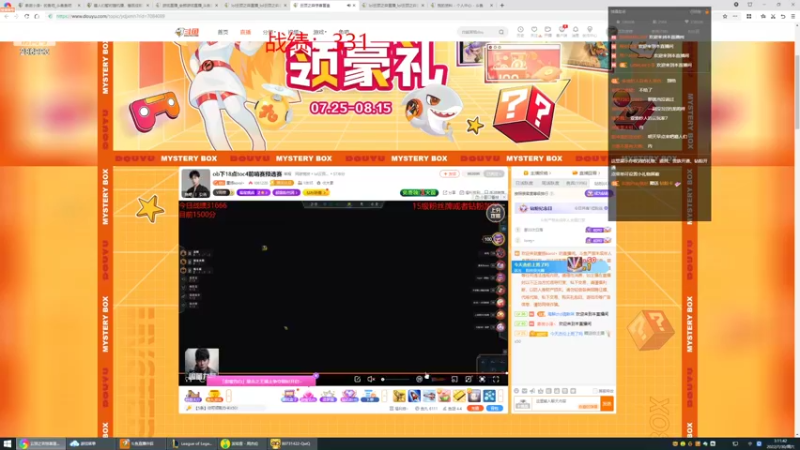Screen dimensions: 800x450
Task: Close the small popup above the video's right corner
Action: tap(504, 197)
